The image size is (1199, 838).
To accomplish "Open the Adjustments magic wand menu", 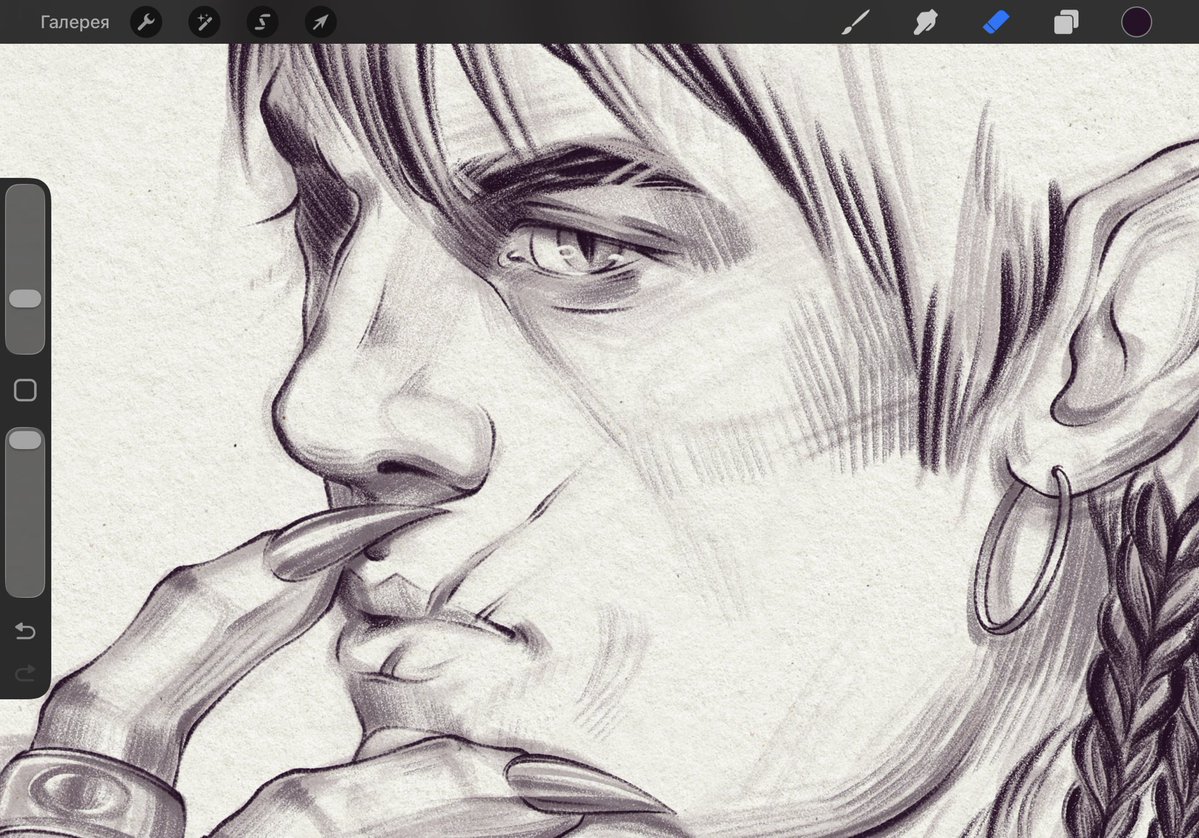I will point(204,22).
